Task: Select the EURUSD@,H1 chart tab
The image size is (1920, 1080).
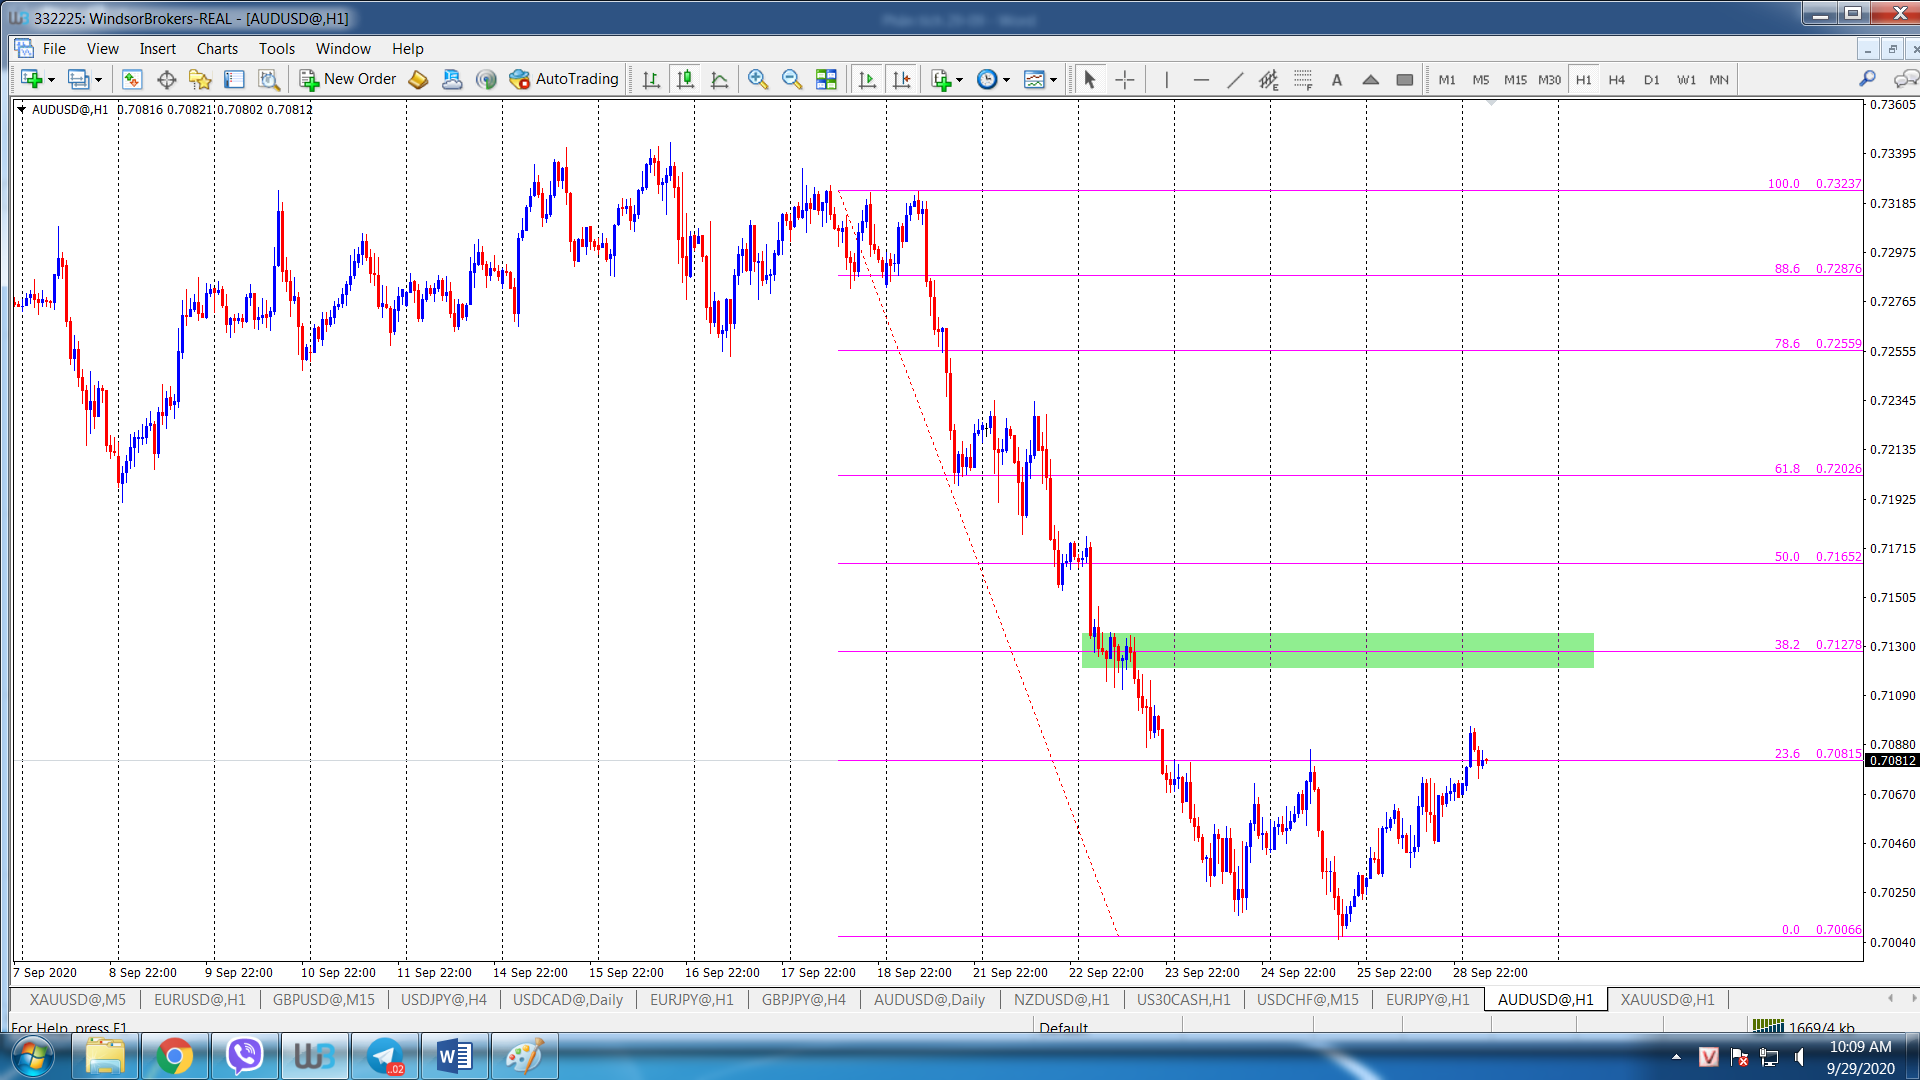Action: point(199,999)
